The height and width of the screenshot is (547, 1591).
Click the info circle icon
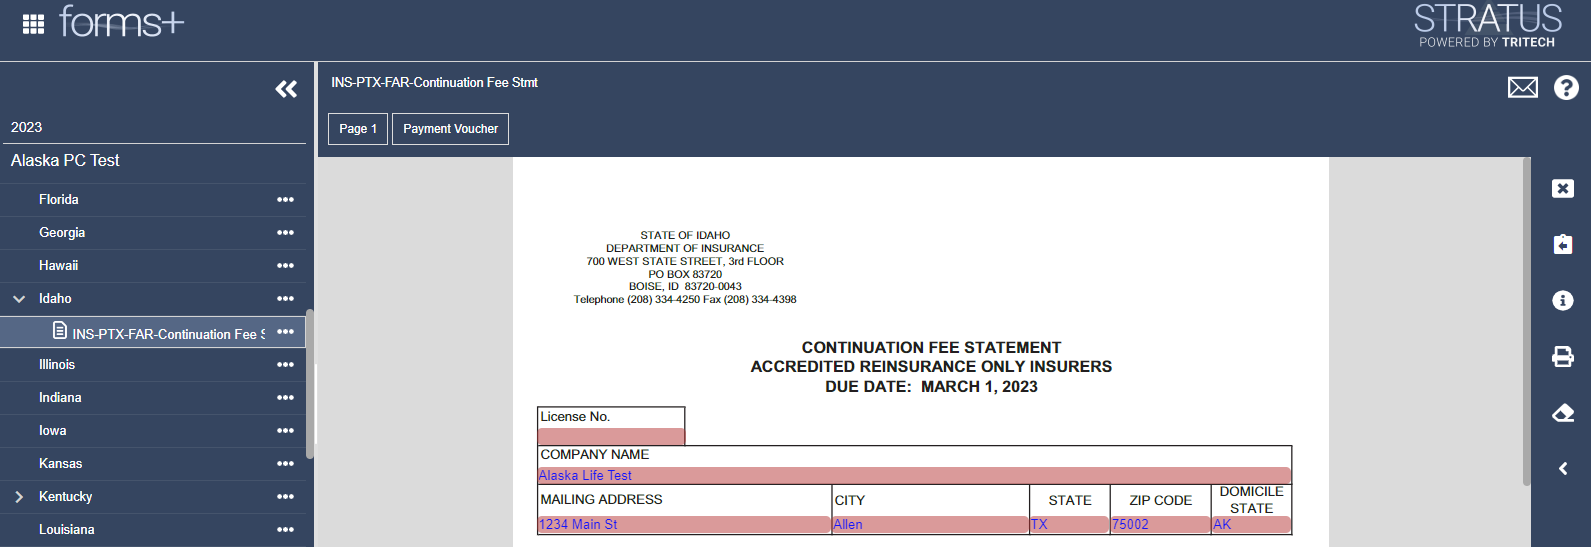click(1562, 301)
